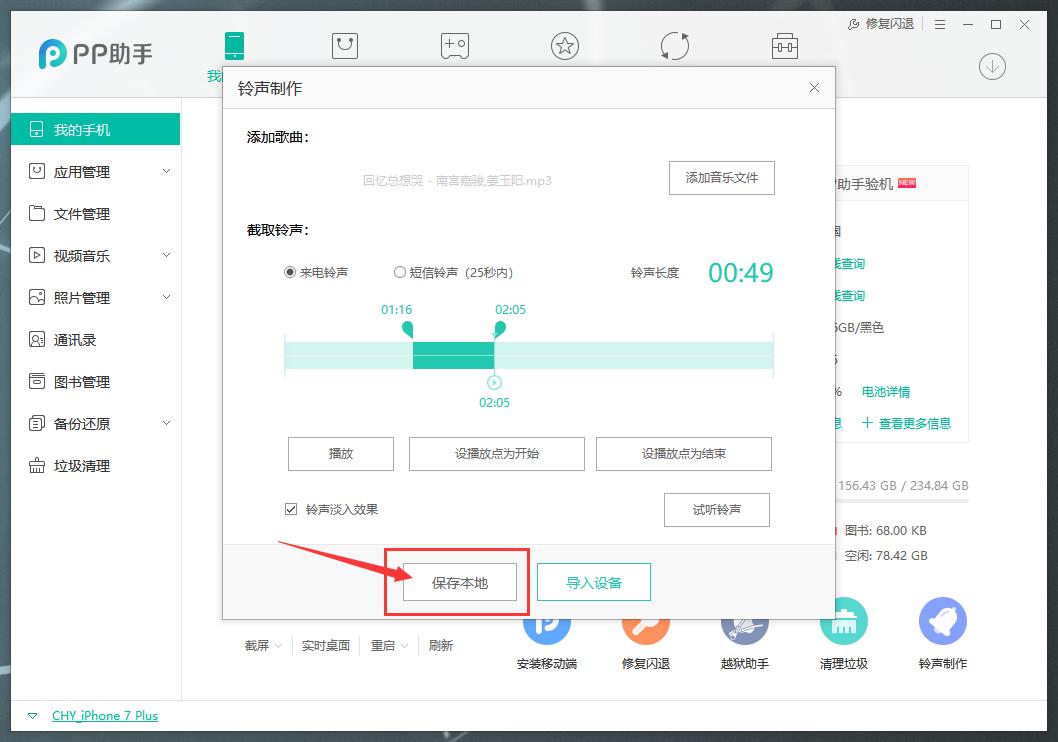Open the toolbox icon in top toolbar
This screenshot has height=742, width=1058.
tap(784, 45)
